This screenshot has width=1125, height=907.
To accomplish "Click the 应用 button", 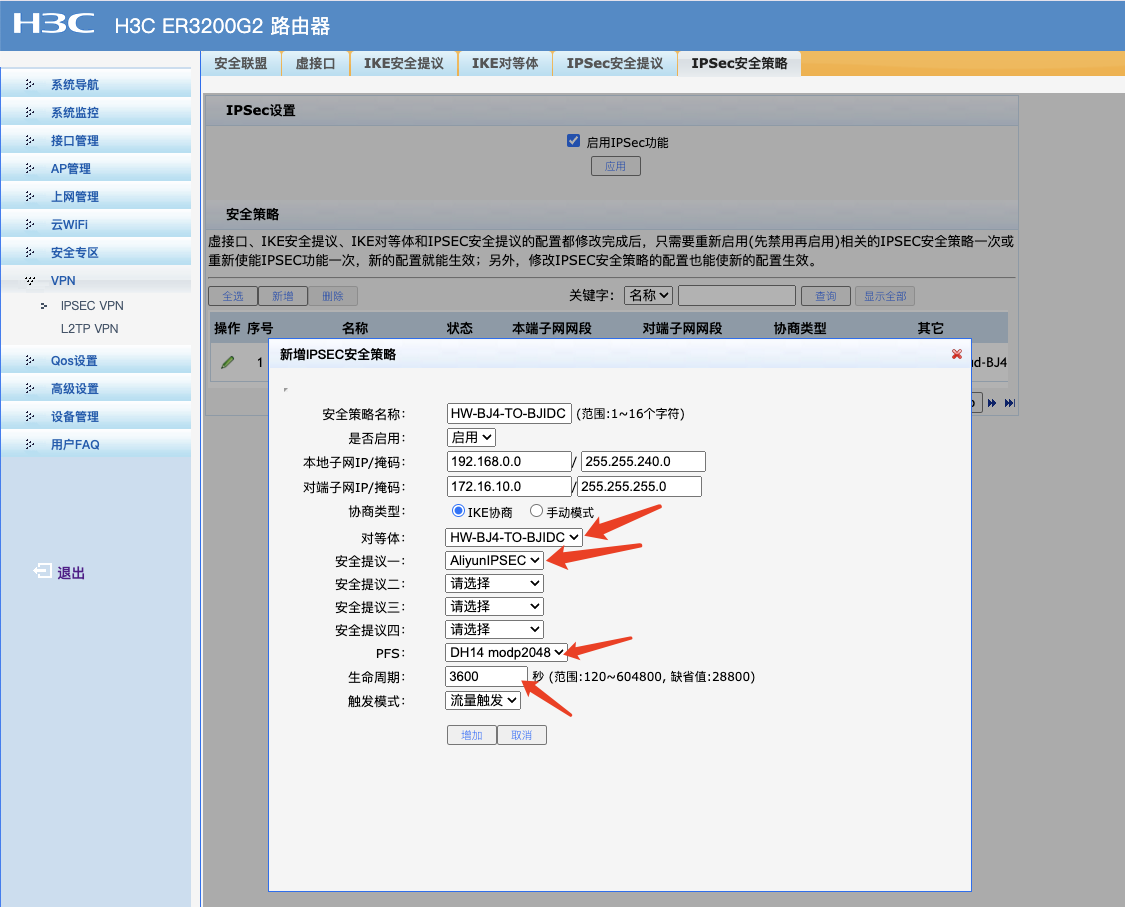I will point(616,166).
